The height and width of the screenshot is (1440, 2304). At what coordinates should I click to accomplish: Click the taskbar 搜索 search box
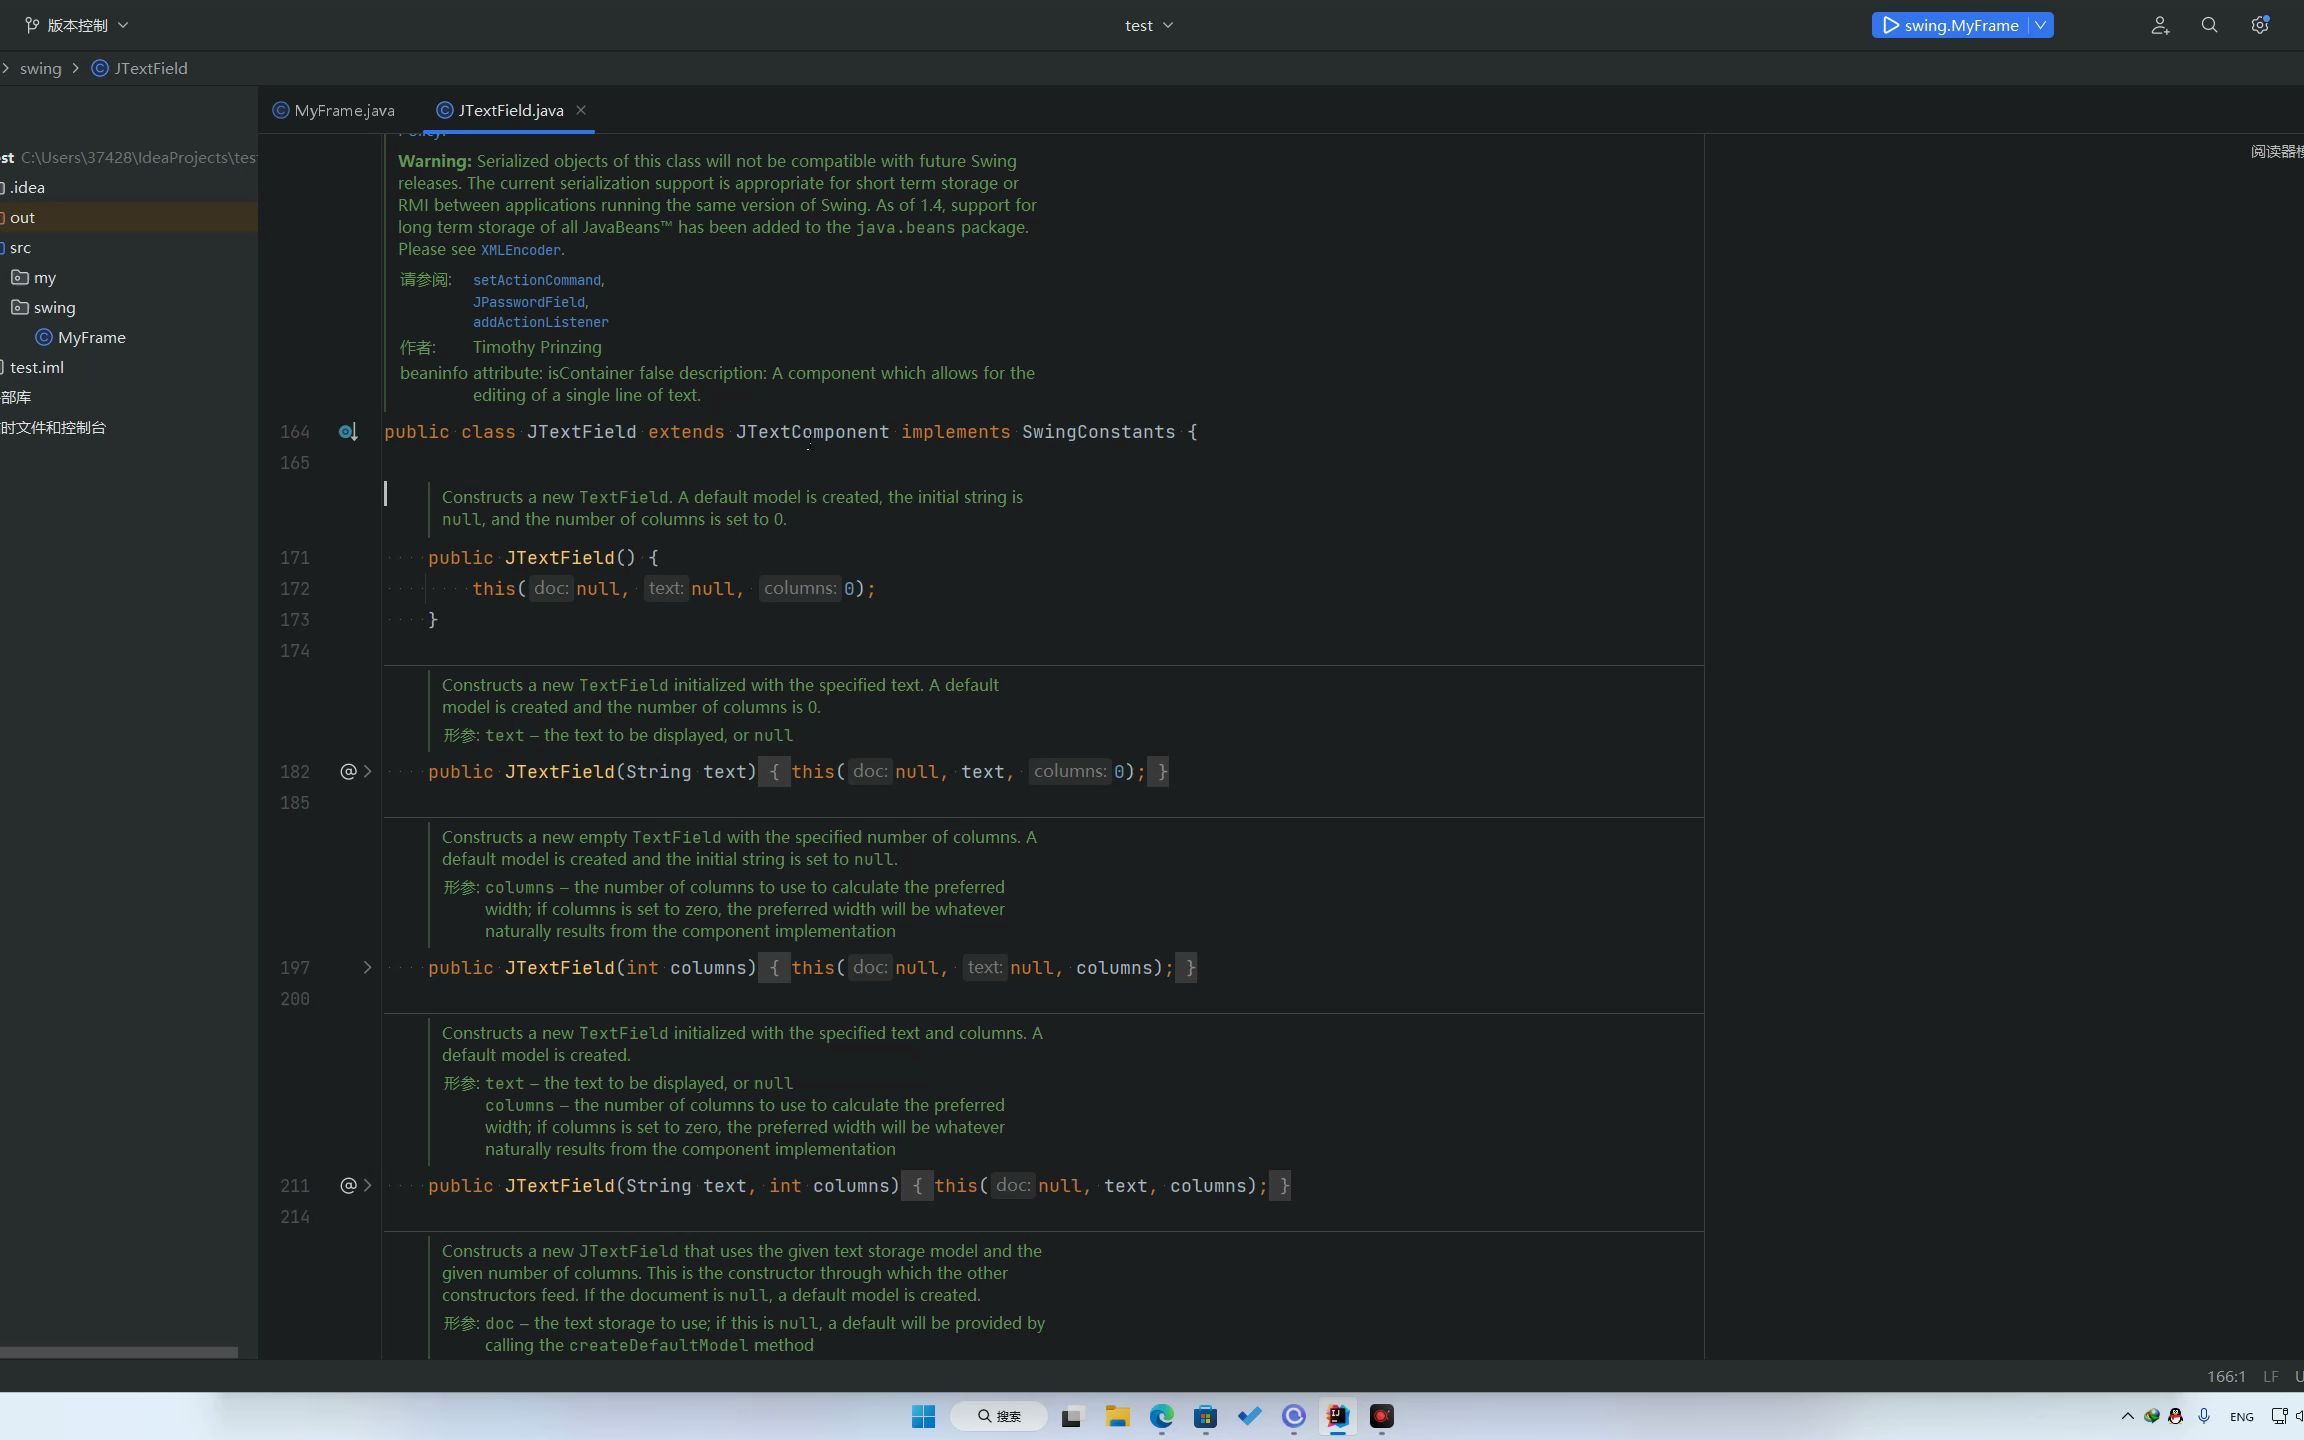(999, 1416)
